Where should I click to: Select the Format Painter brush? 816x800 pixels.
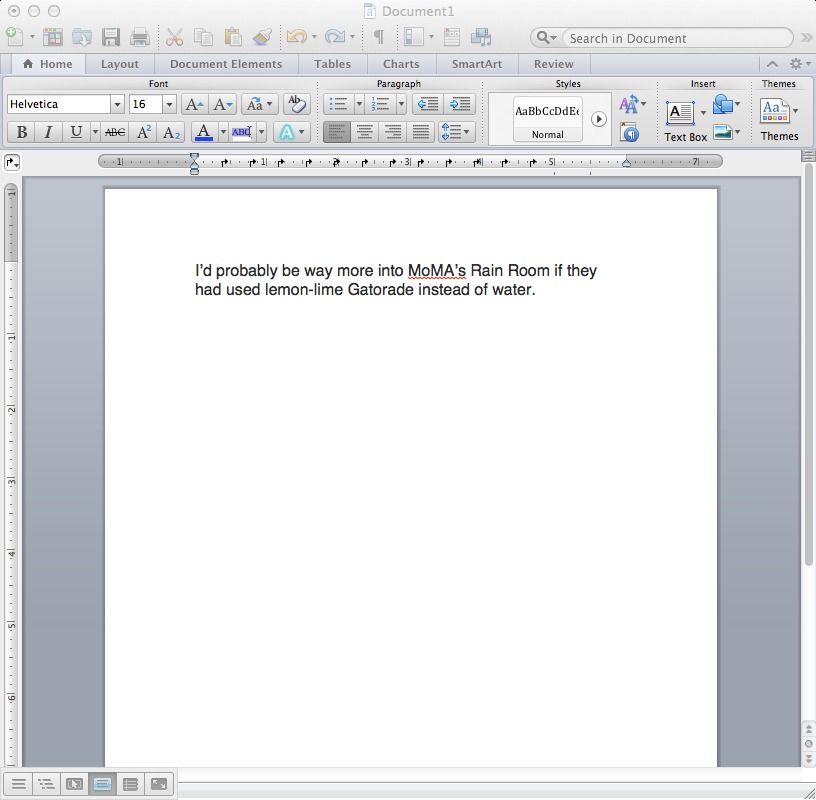point(262,37)
